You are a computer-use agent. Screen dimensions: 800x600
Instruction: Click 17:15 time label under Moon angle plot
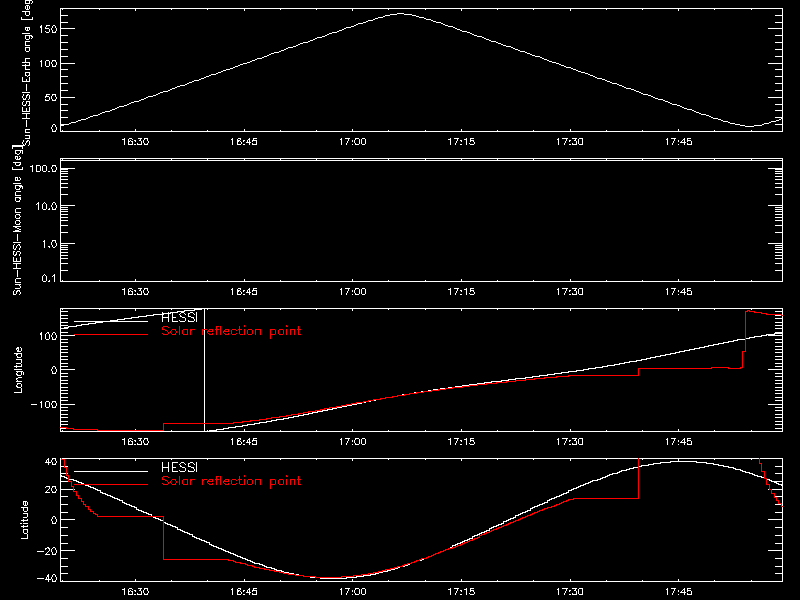tap(461, 291)
